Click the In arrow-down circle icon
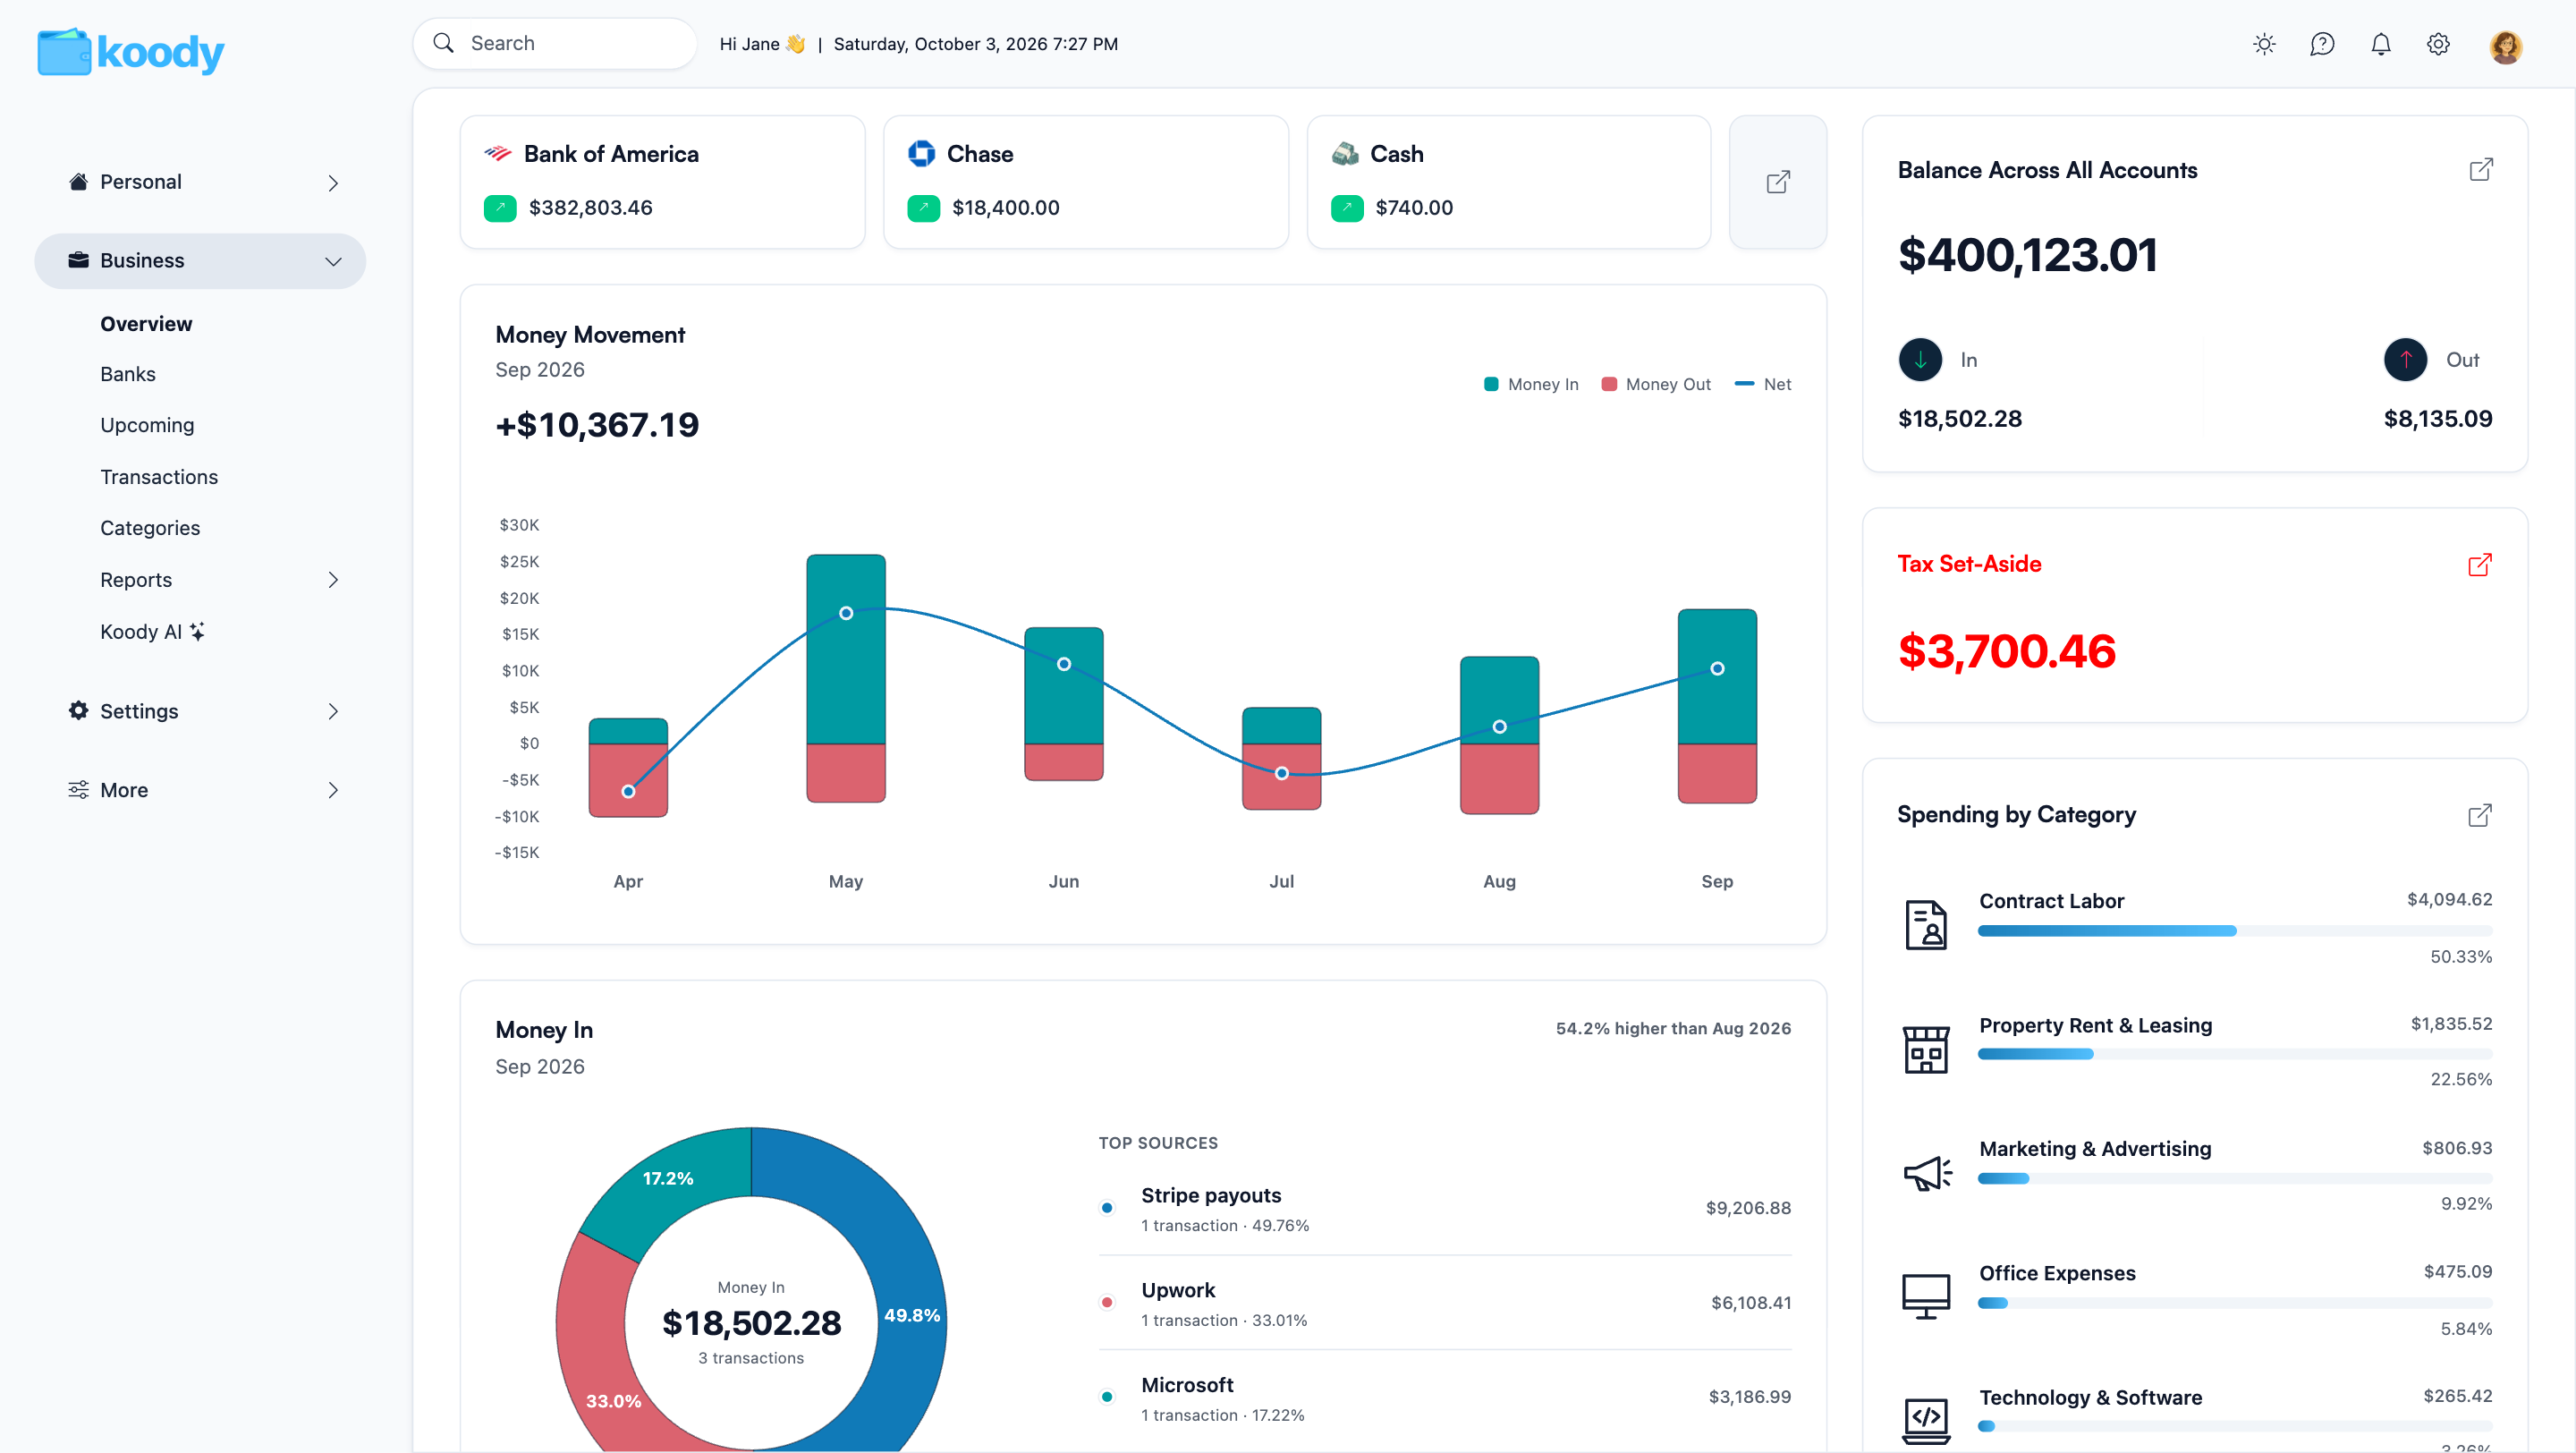The width and height of the screenshot is (2576, 1453). (x=1920, y=360)
